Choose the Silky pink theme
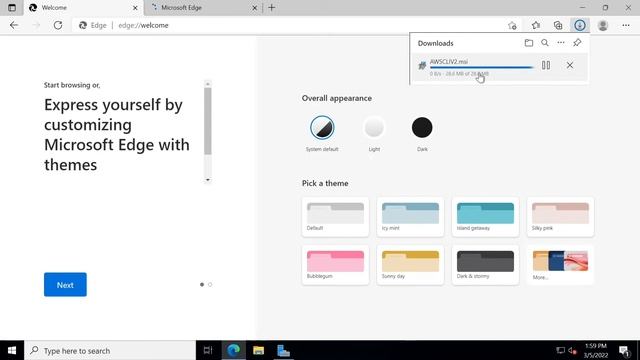The image size is (640, 360). 560,217
